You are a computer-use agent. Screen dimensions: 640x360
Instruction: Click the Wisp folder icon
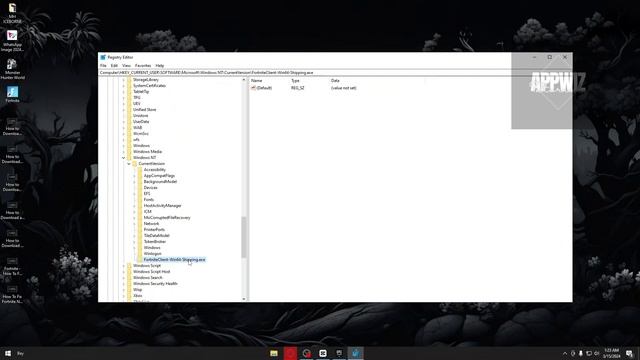(129, 290)
